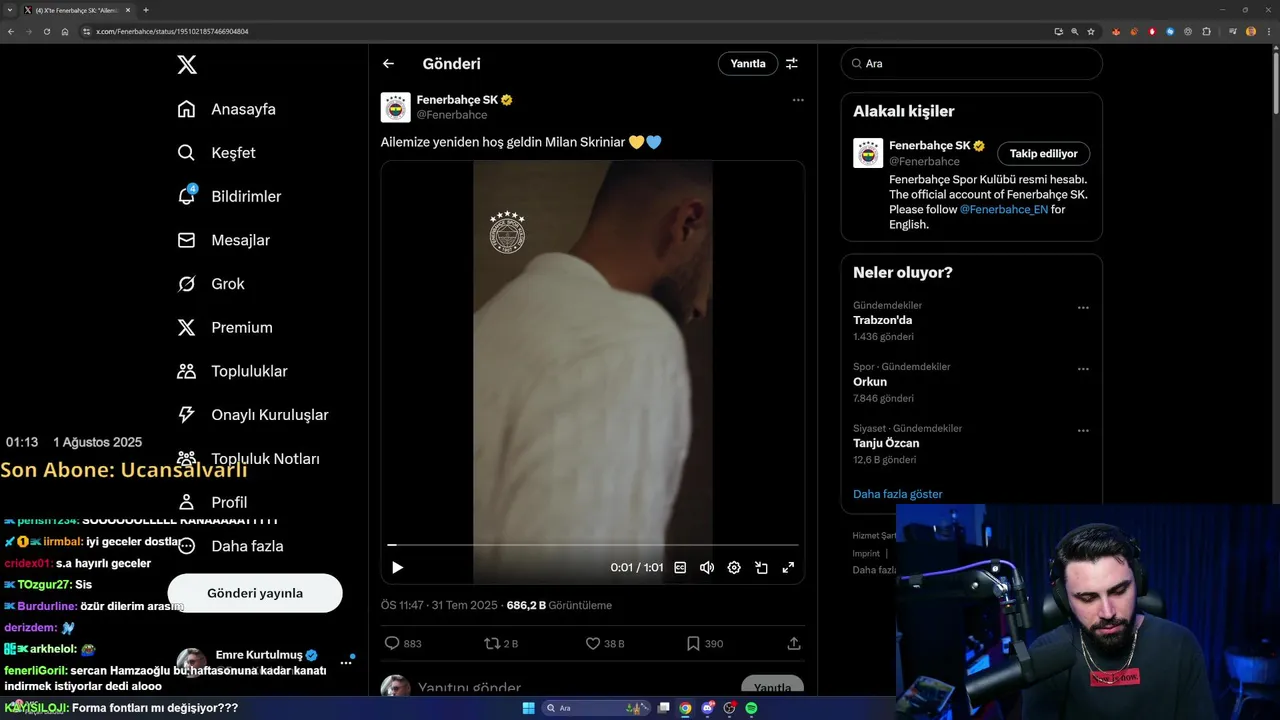1280x720 pixels.
Task: Click browser back arrow
Action: [x=11, y=31]
